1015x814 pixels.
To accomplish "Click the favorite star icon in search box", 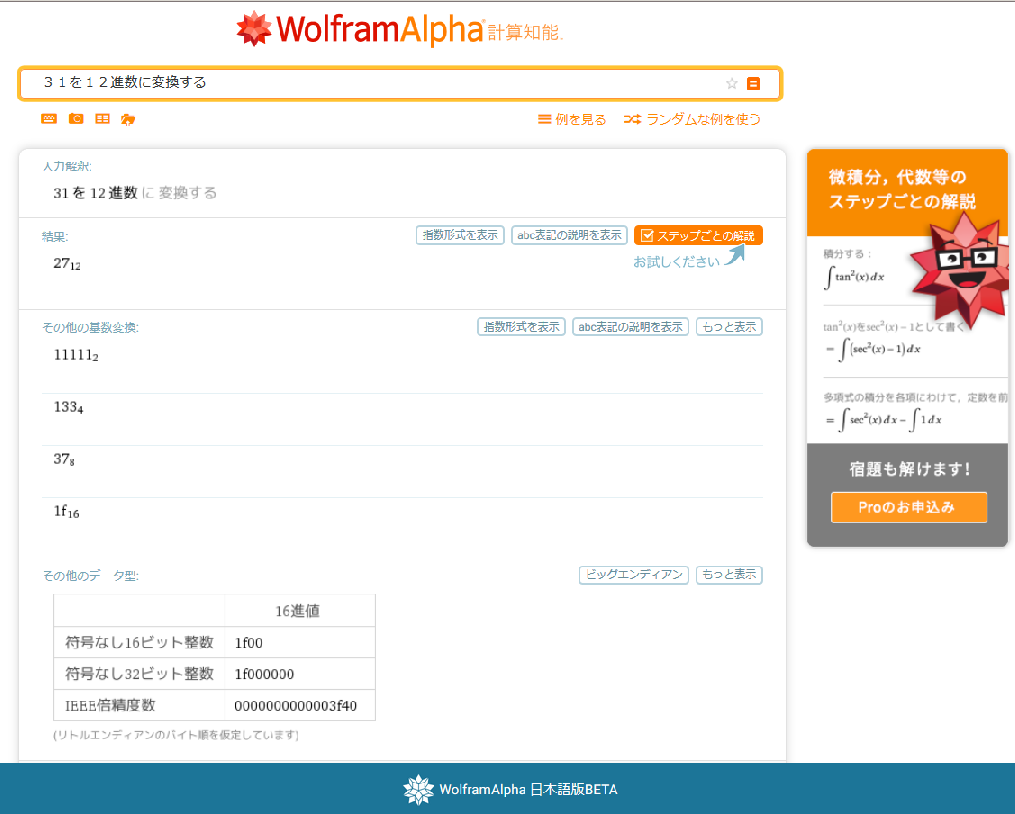I will 731,84.
